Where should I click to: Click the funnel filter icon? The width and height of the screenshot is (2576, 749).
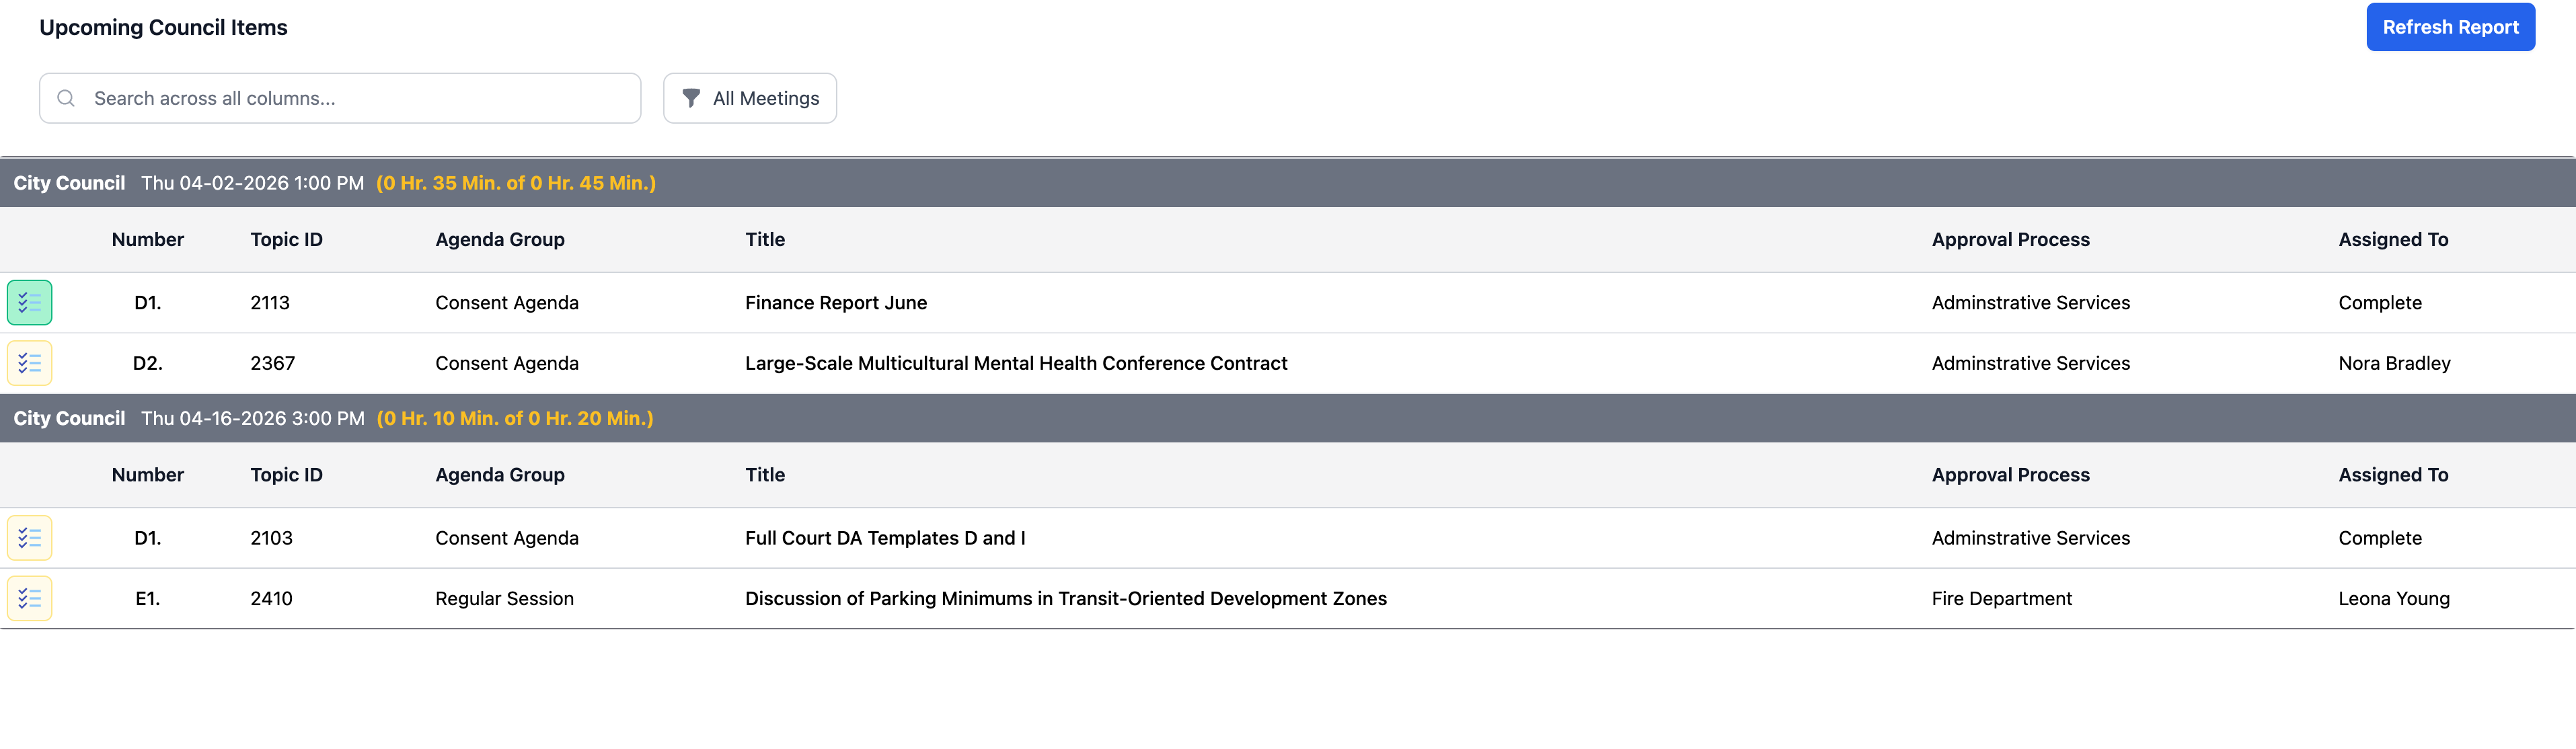click(691, 98)
